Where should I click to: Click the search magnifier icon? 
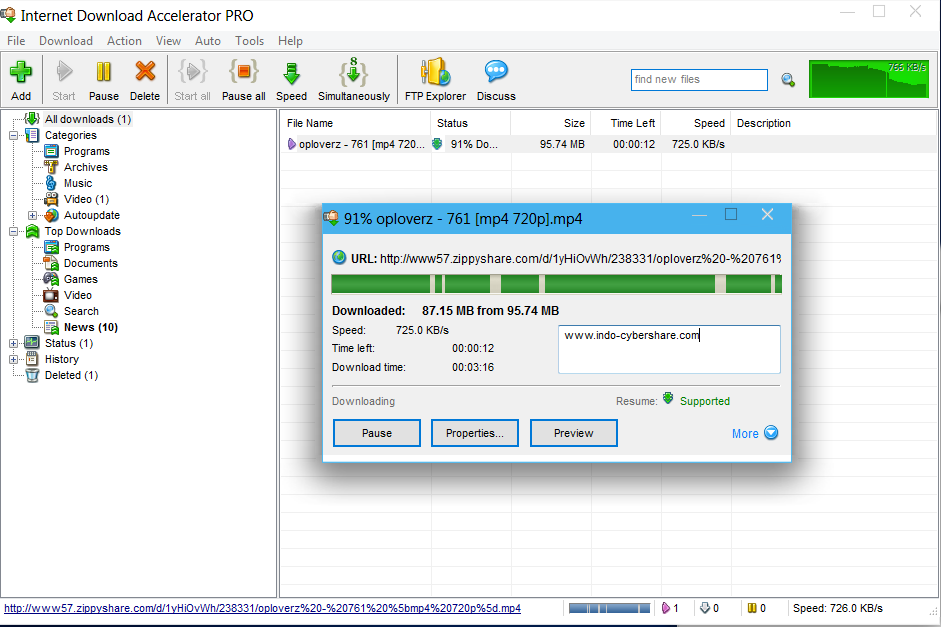point(788,80)
